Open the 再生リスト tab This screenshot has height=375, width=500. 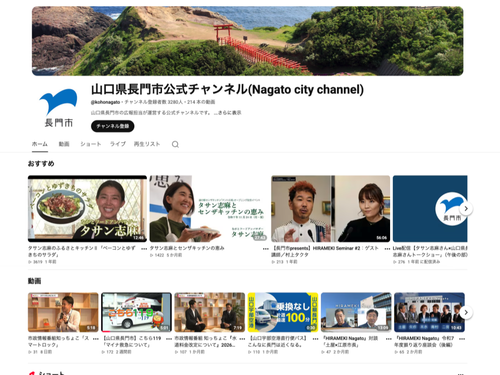[147, 144]
